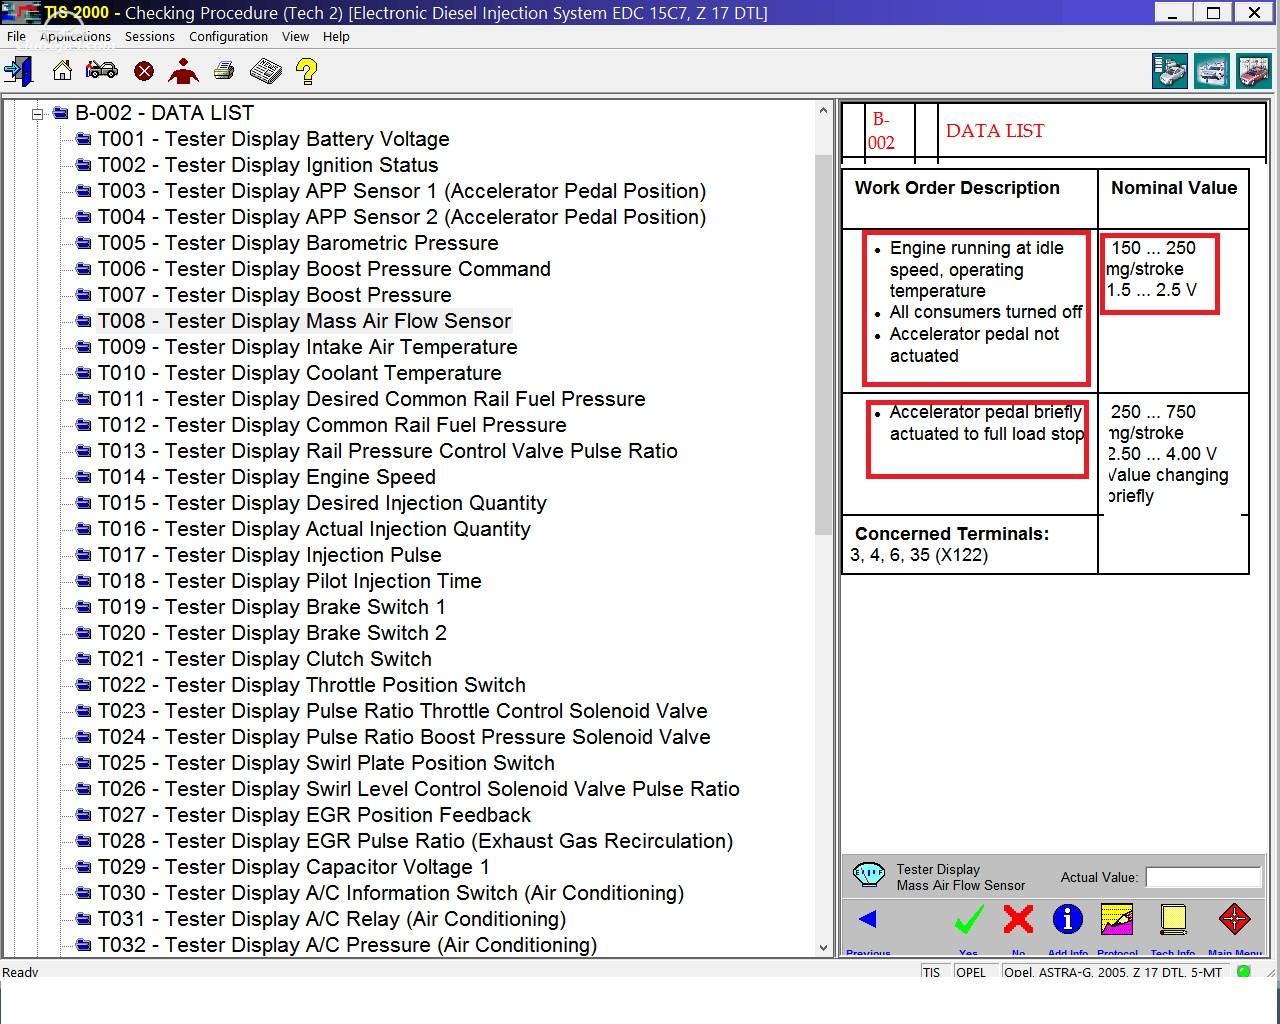Select T012 Tester Display Common Rail Fuel Pressure
The height and width of the screenshot is (1024, 1280).
point(332,425)
